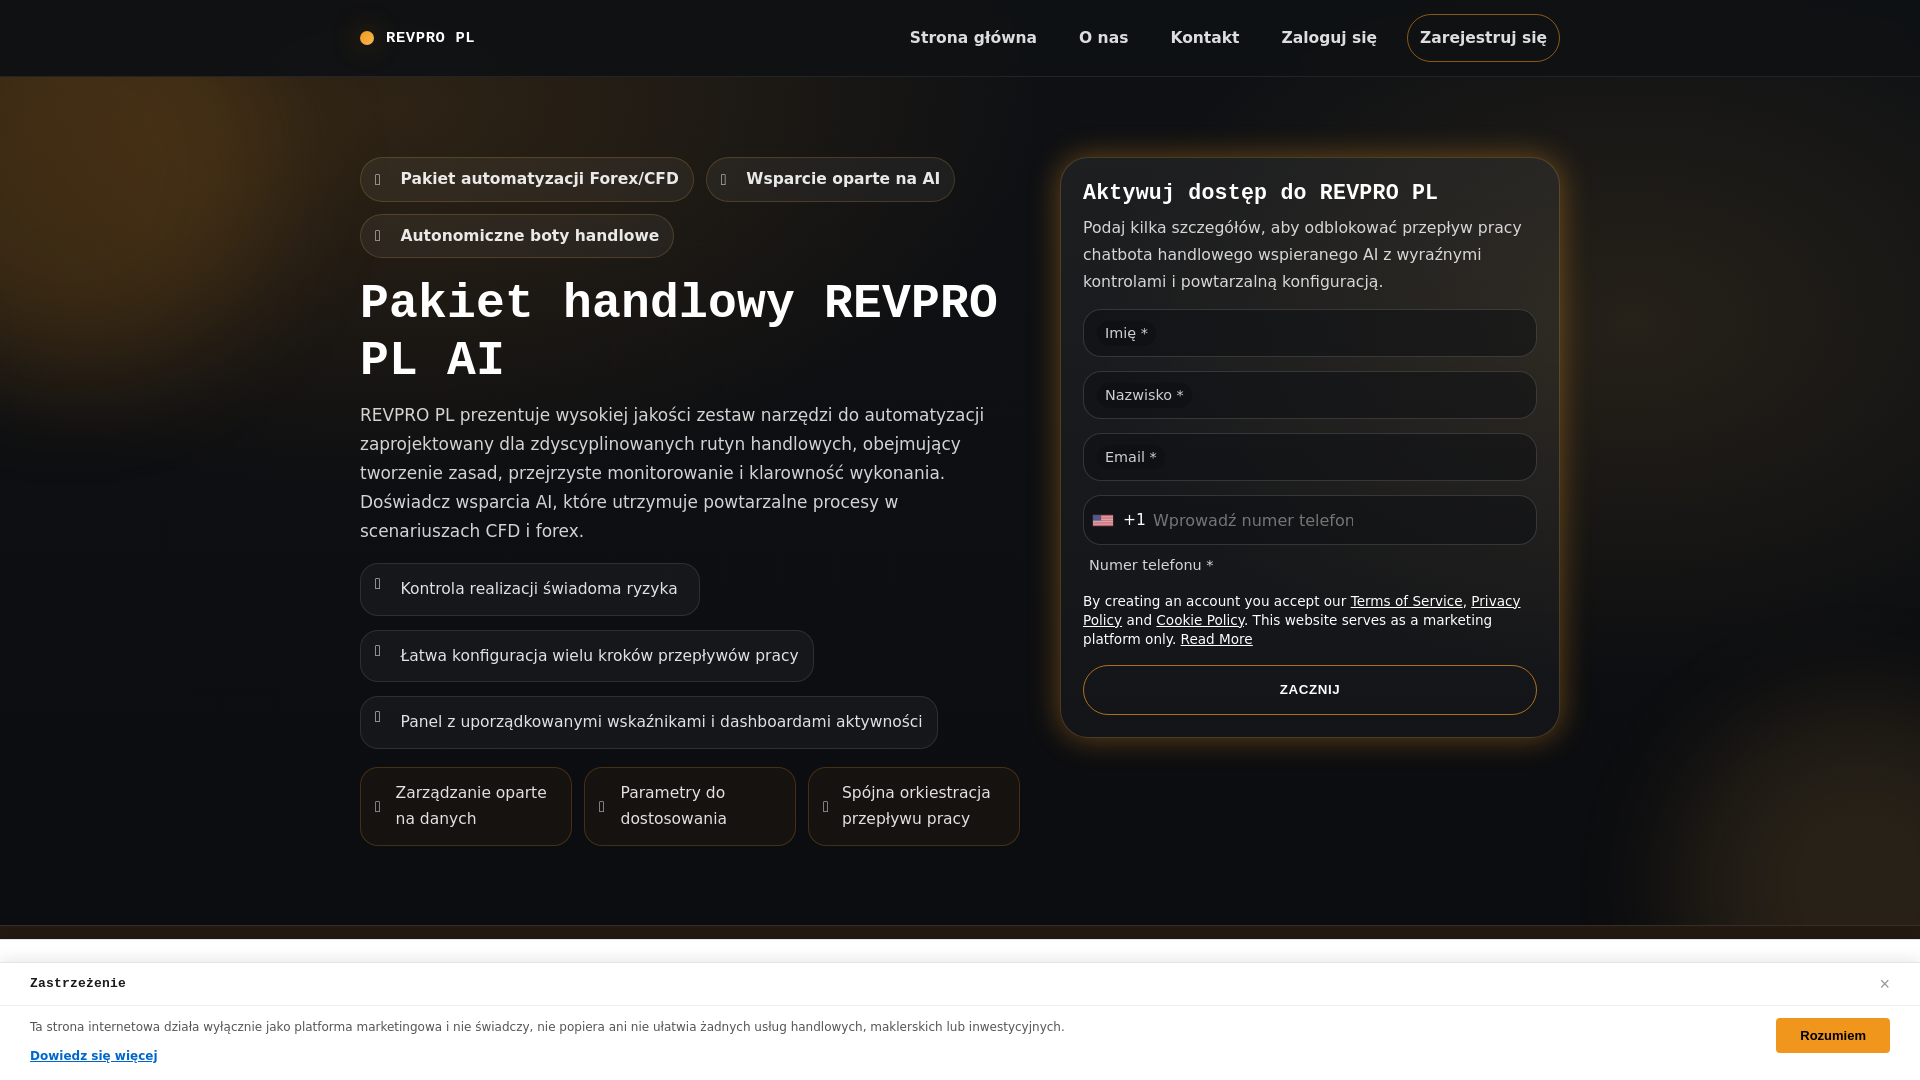
Task: Open the Cookie Policy link
Action: [1200, 620]
